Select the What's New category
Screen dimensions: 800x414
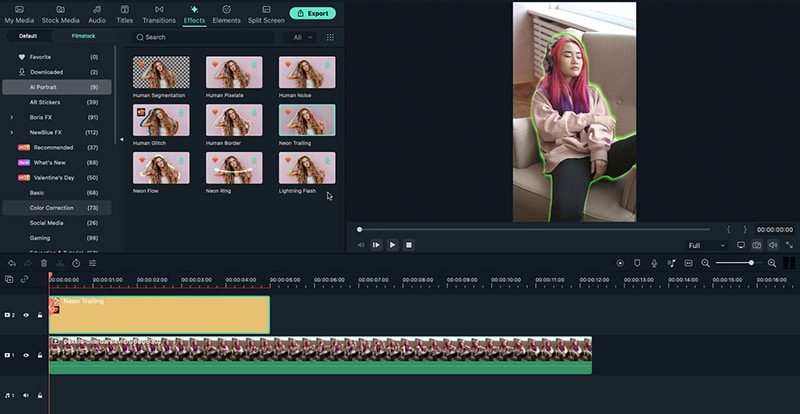pyautogui.click(x=57, y=162)
